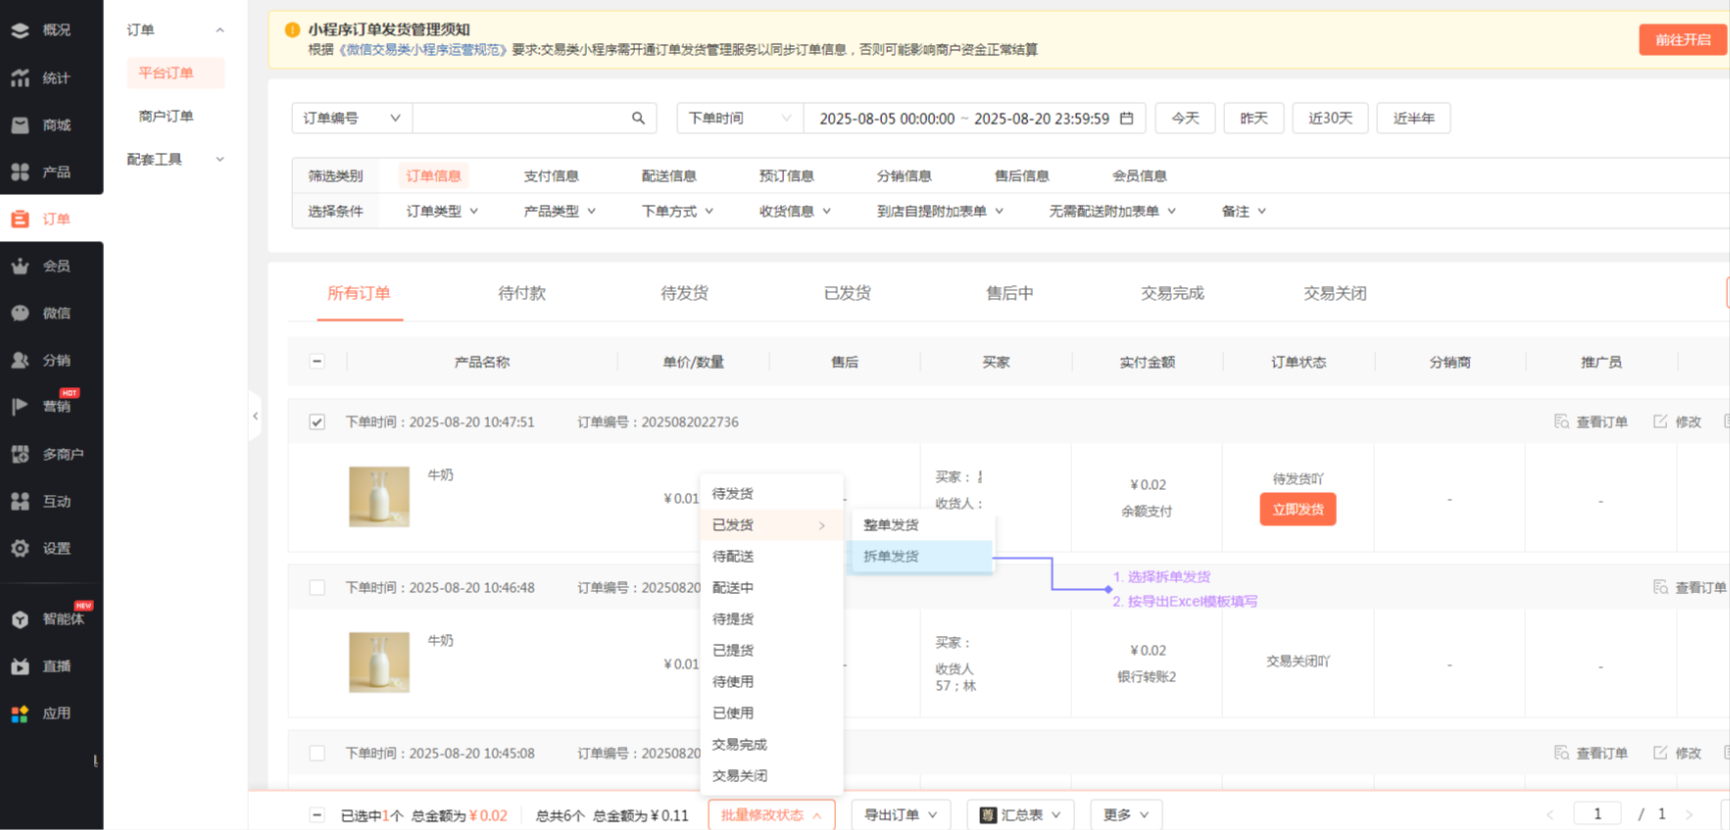View the 10:46:48 order via 查看订单
The height and width of the screenshot is (830, 1730).
click(x=1690, y=587)
